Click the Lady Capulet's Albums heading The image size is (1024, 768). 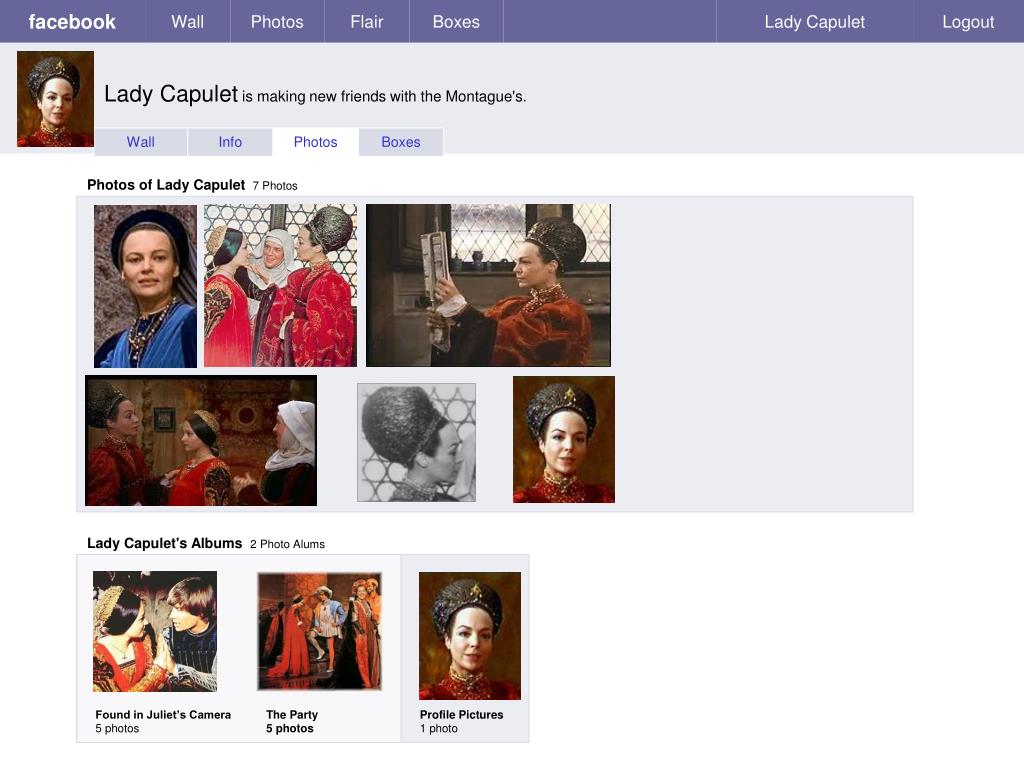click(165, 543)
